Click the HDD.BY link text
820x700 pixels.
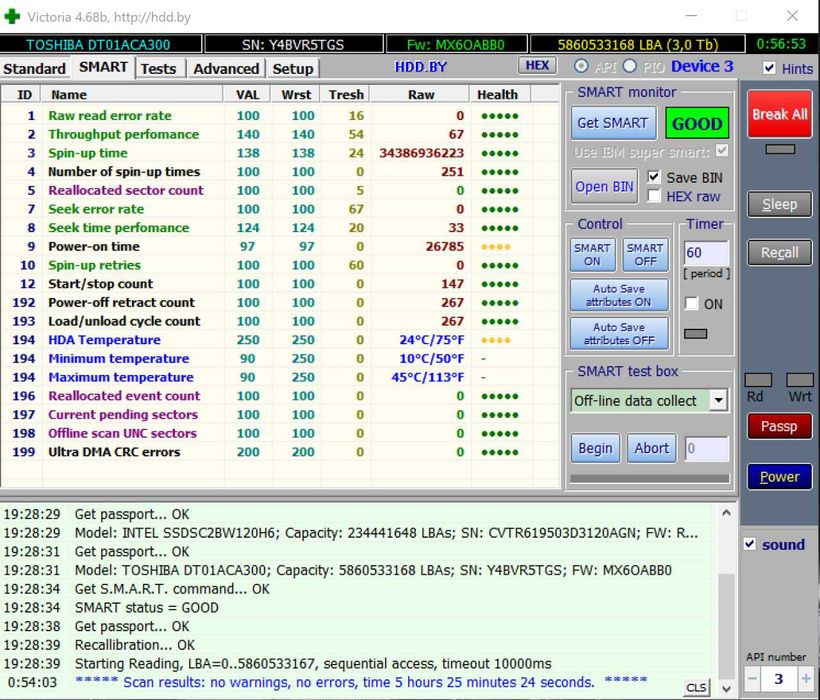[420, 67]
